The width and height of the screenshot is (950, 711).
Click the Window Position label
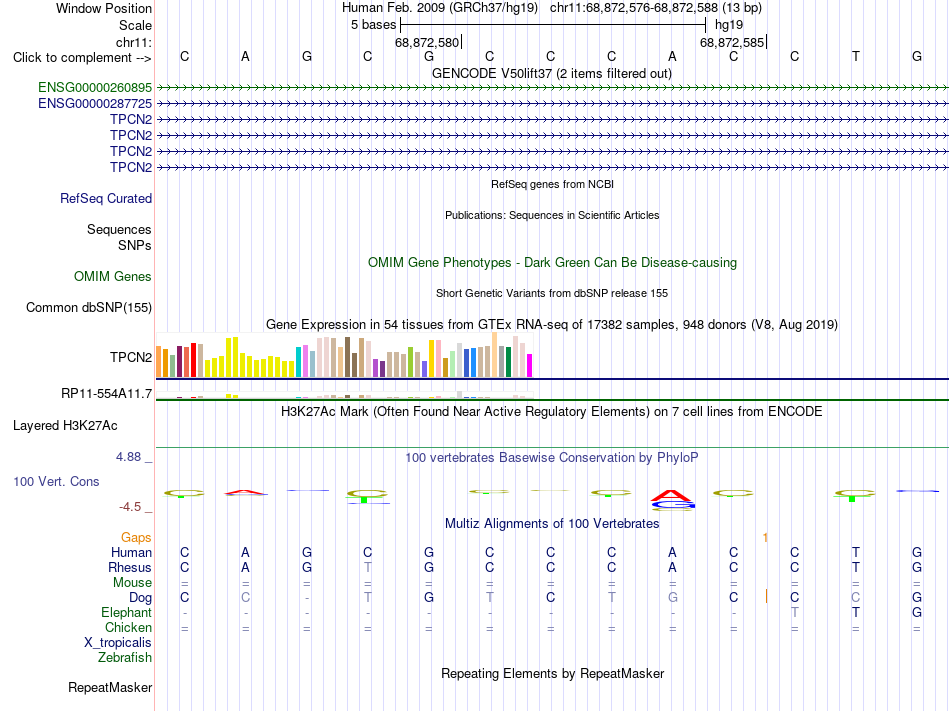click(x=104, y=8)
